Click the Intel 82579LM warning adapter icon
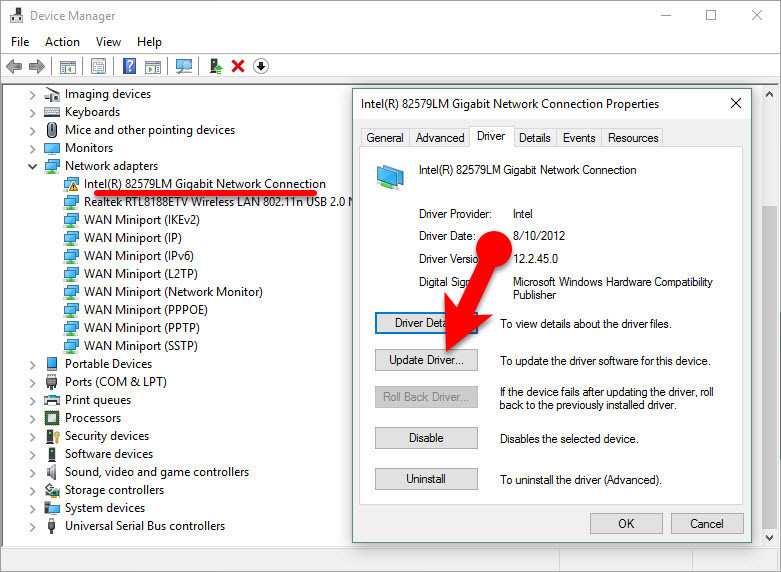The image size is (781, 572). [x=71, y=184]
